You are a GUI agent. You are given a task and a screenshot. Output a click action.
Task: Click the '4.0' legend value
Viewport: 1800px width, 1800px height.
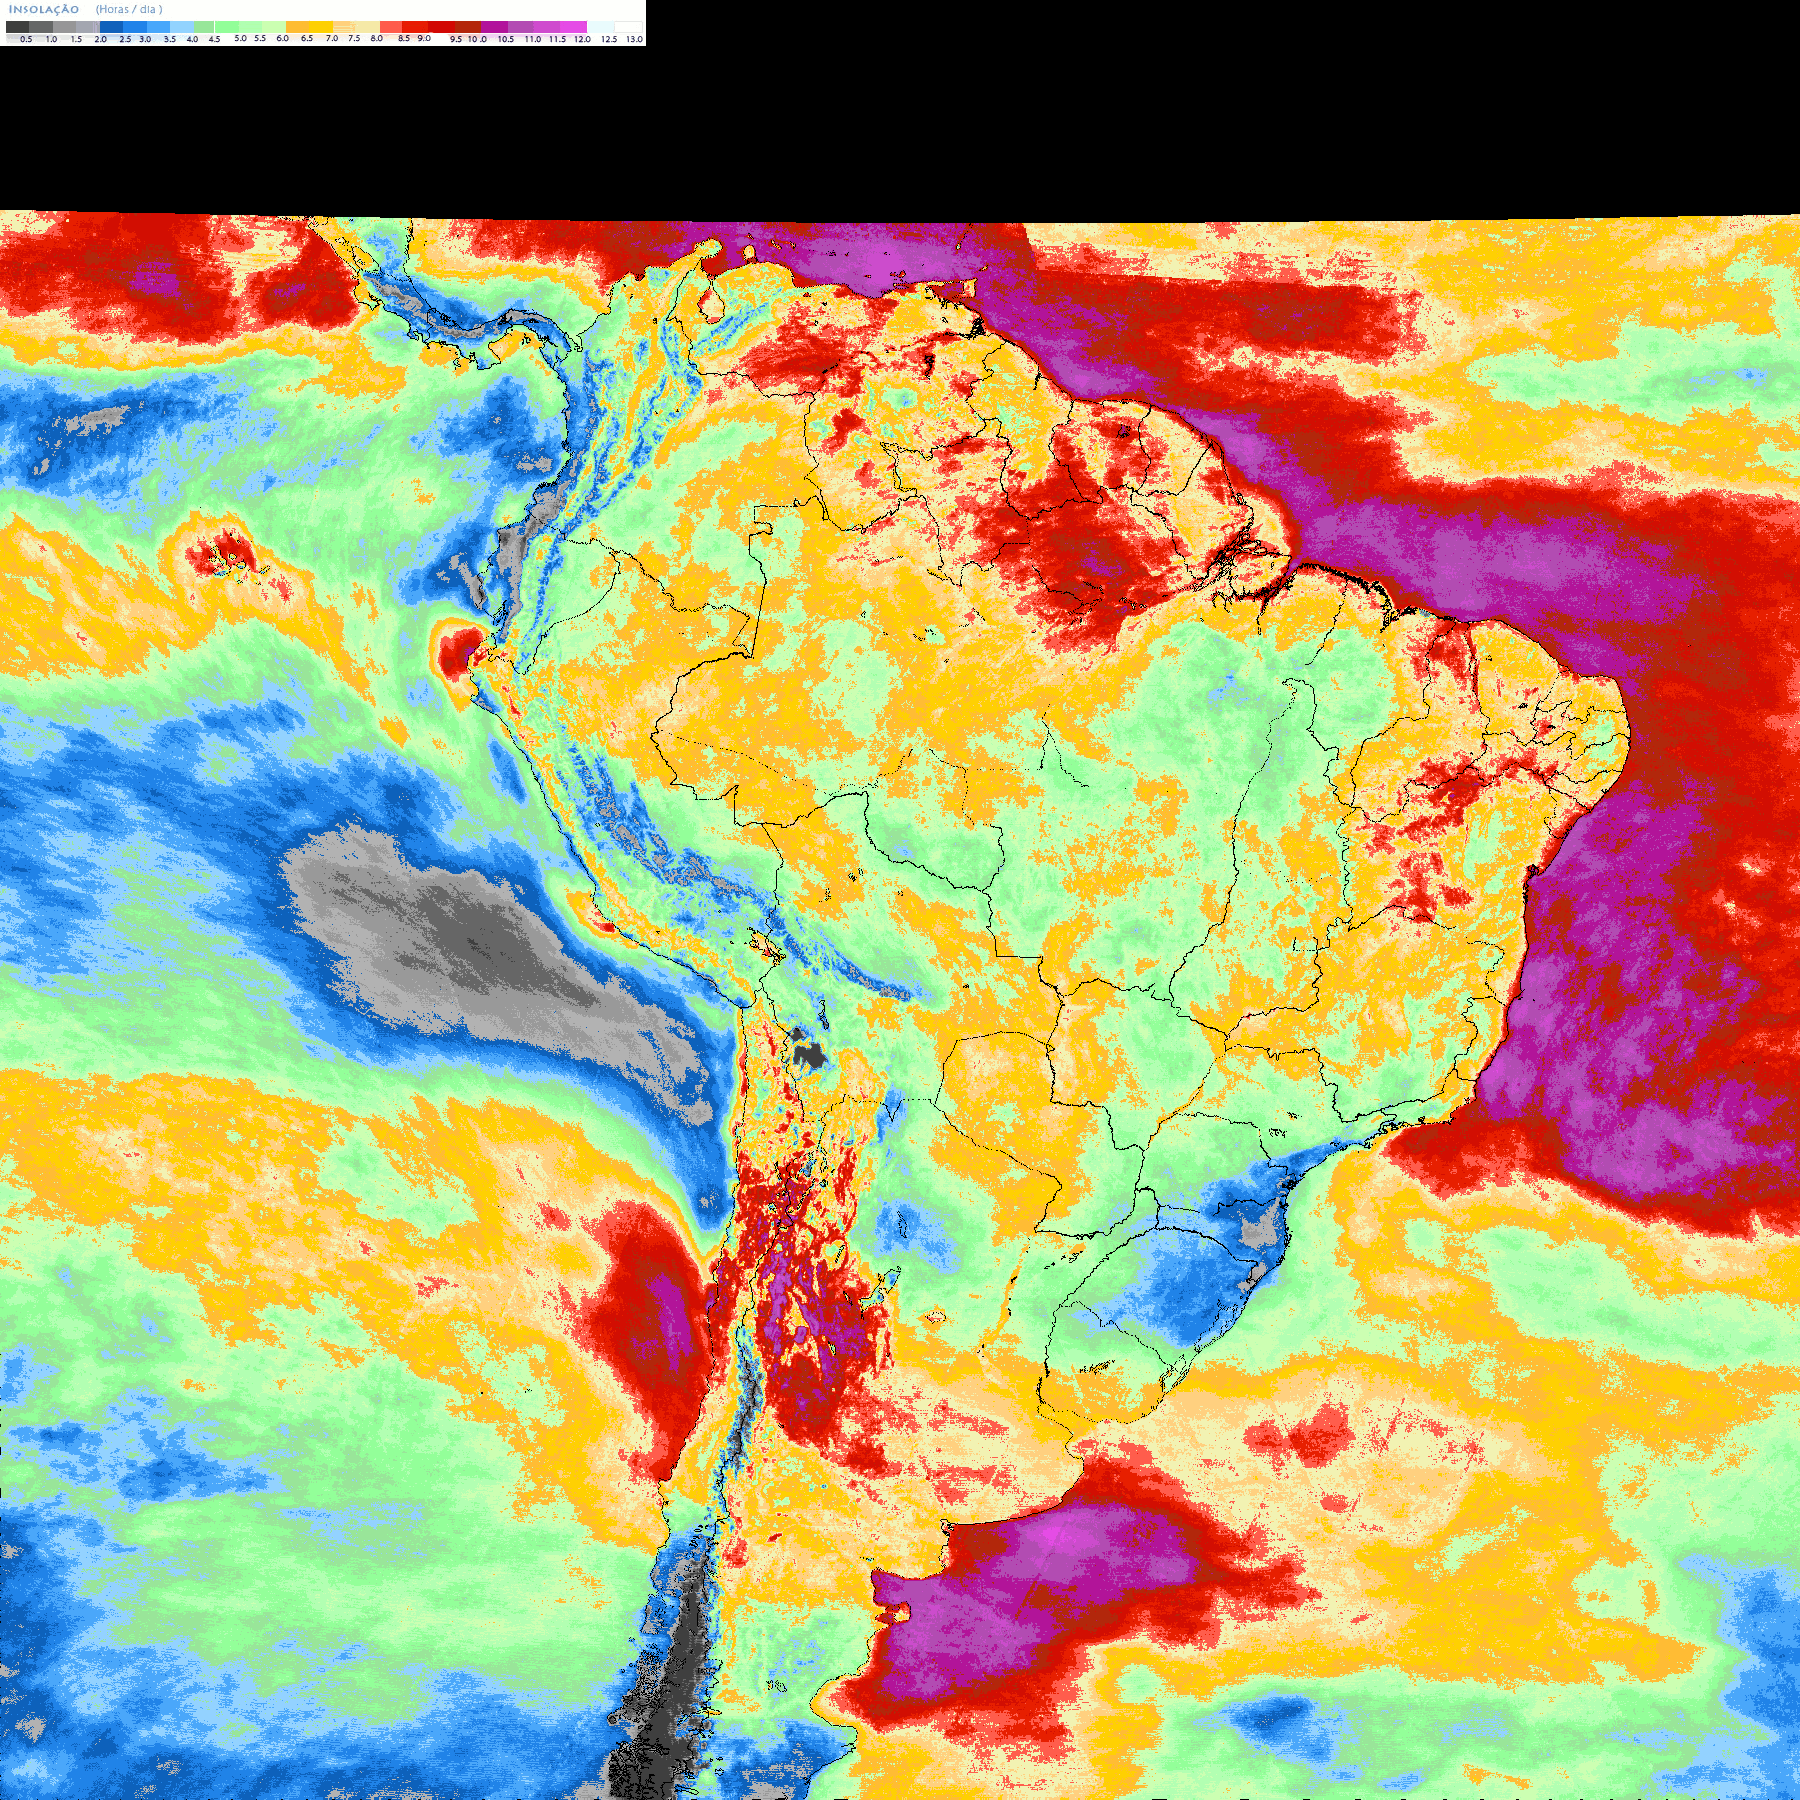[192, 39]
